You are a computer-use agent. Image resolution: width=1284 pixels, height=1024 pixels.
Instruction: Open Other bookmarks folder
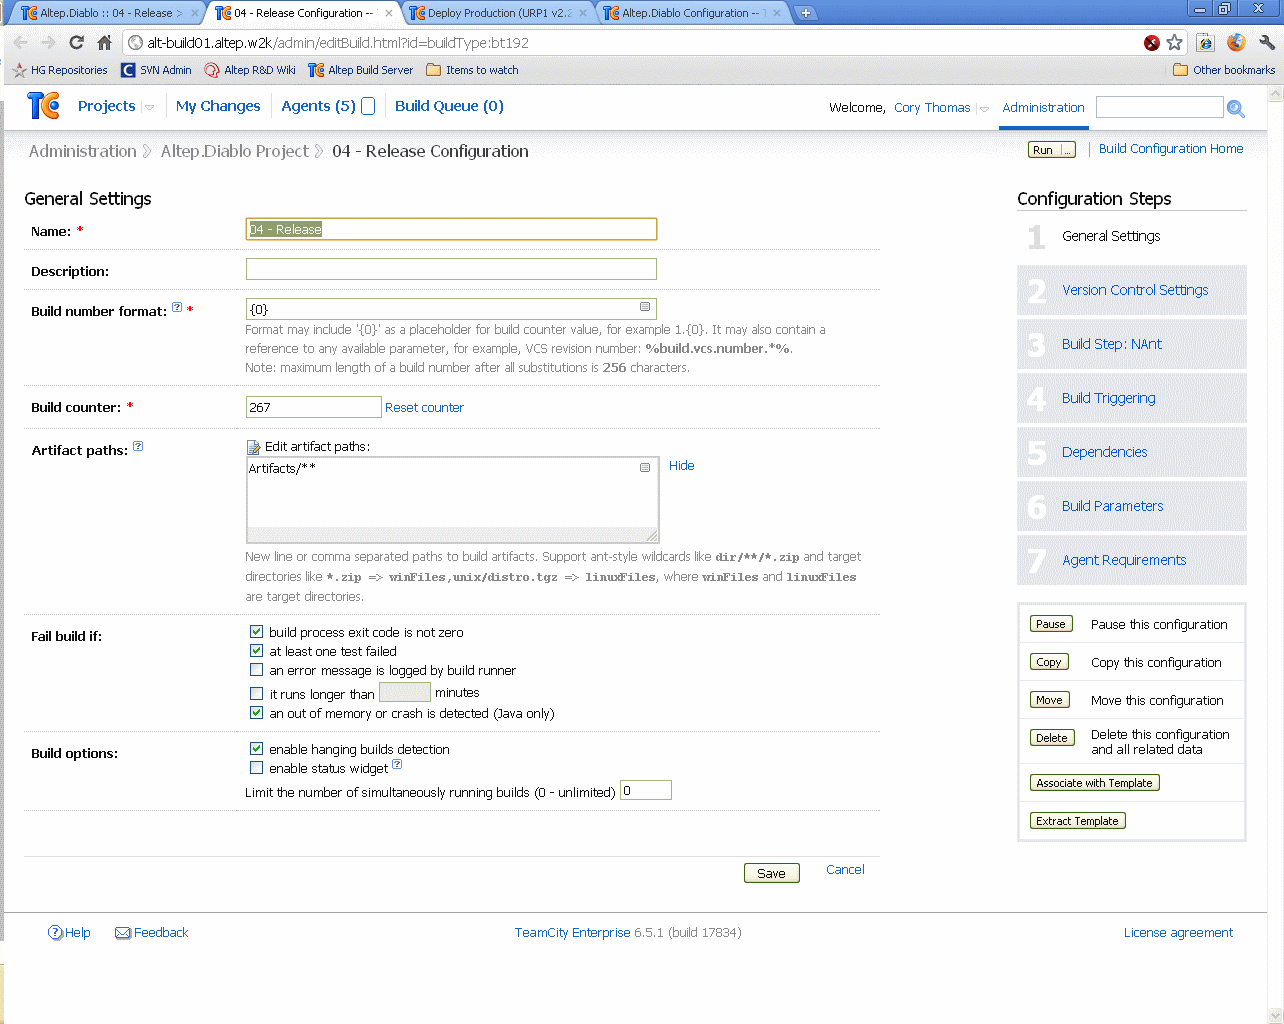[1224, 70]
